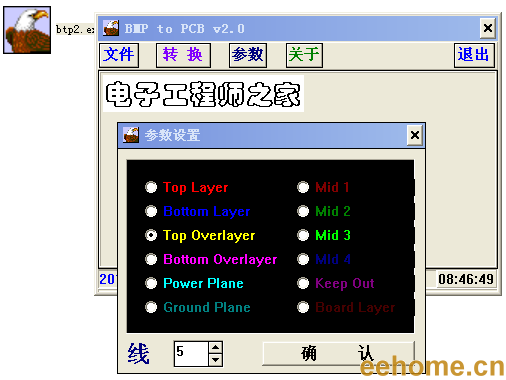Click the line width input field
Screen dimensions: 506x380
192,354
